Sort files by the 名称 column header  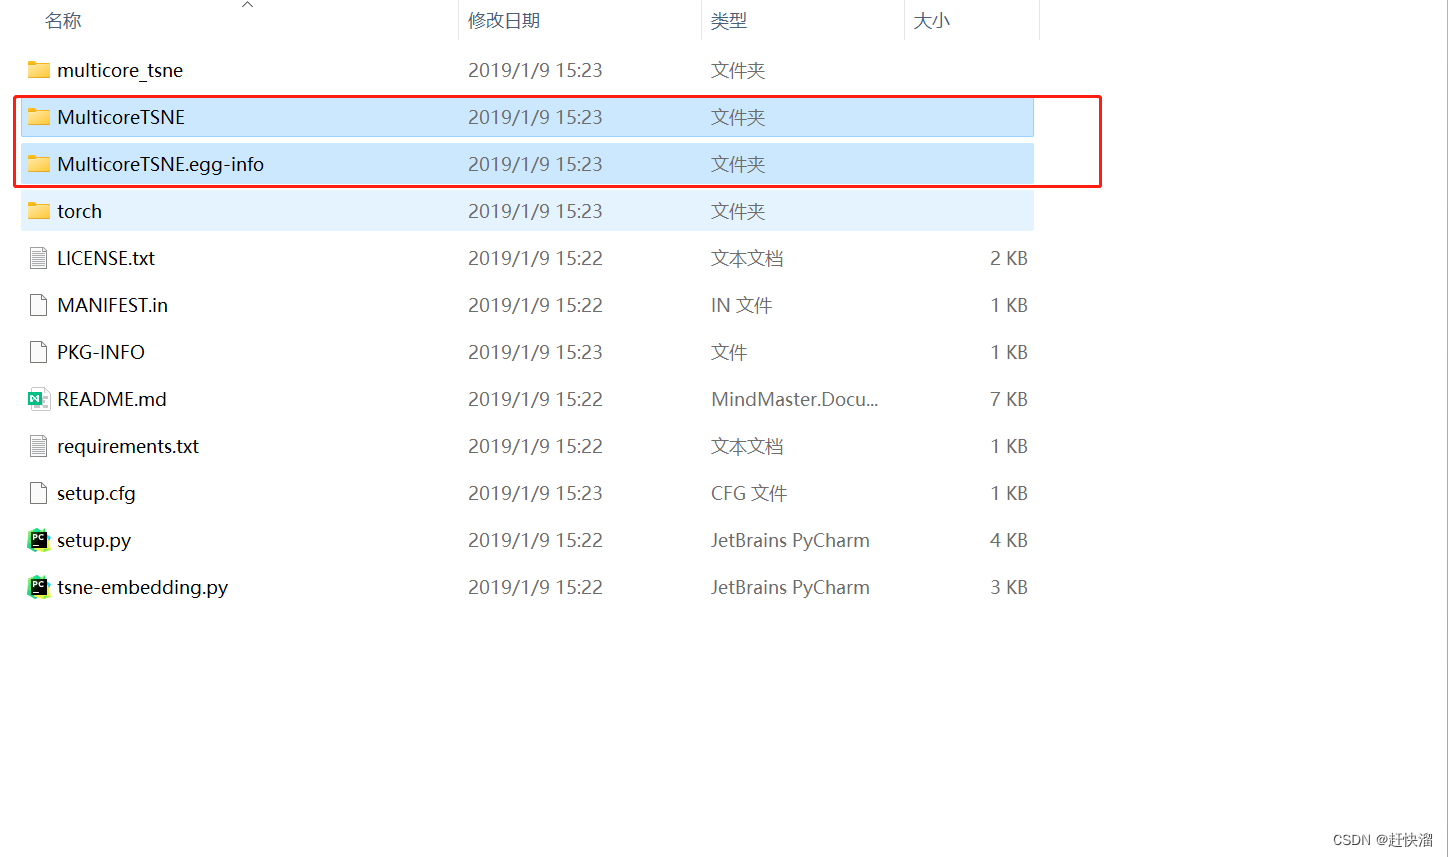click(x=63, y=20)
